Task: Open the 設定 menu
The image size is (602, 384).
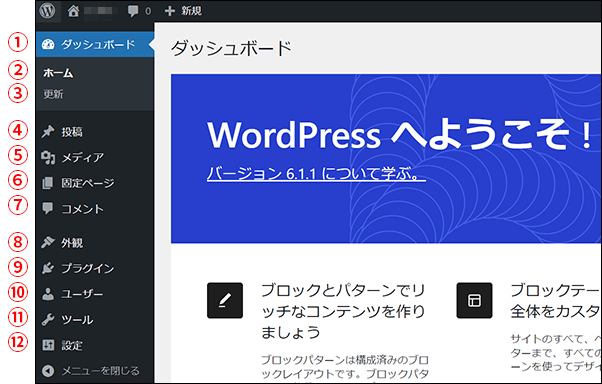Action: 95,345
